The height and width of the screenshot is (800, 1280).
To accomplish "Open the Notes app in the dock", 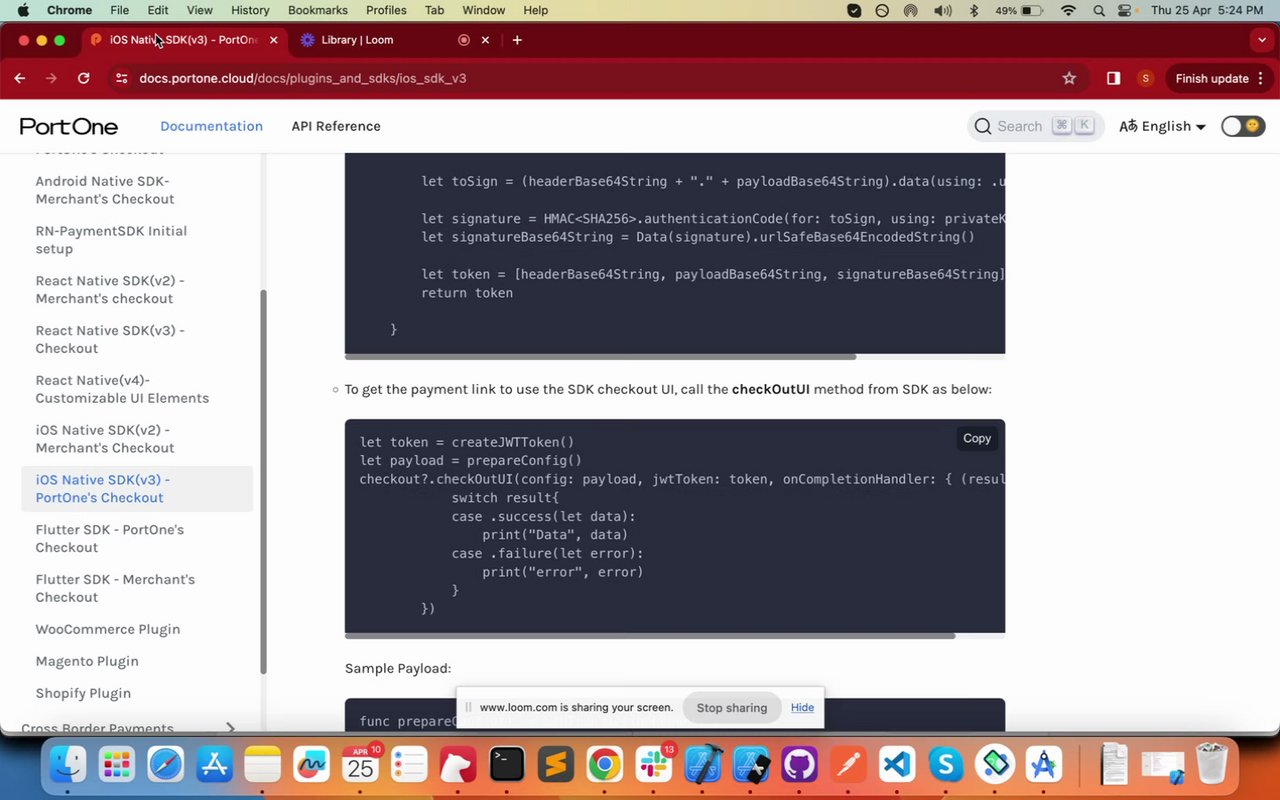I will tap(263, 766).
